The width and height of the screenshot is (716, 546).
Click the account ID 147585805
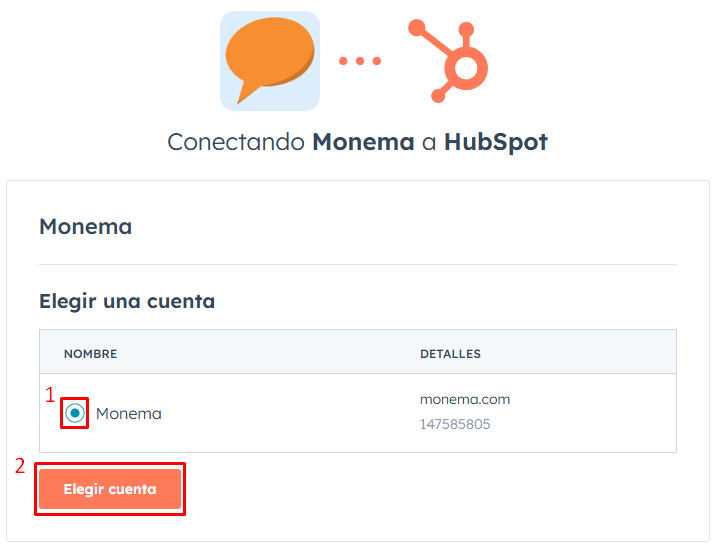(455, 425)
